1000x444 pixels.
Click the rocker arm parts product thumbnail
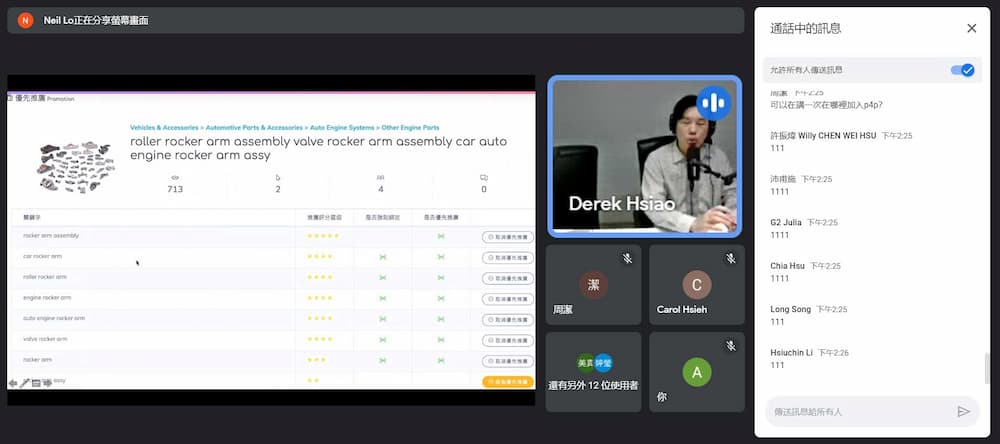click(x=70, y=163)
